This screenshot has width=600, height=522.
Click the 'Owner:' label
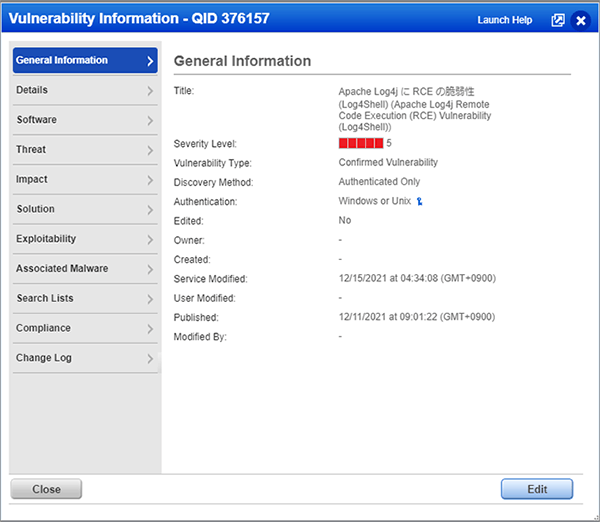click(189, 240)
